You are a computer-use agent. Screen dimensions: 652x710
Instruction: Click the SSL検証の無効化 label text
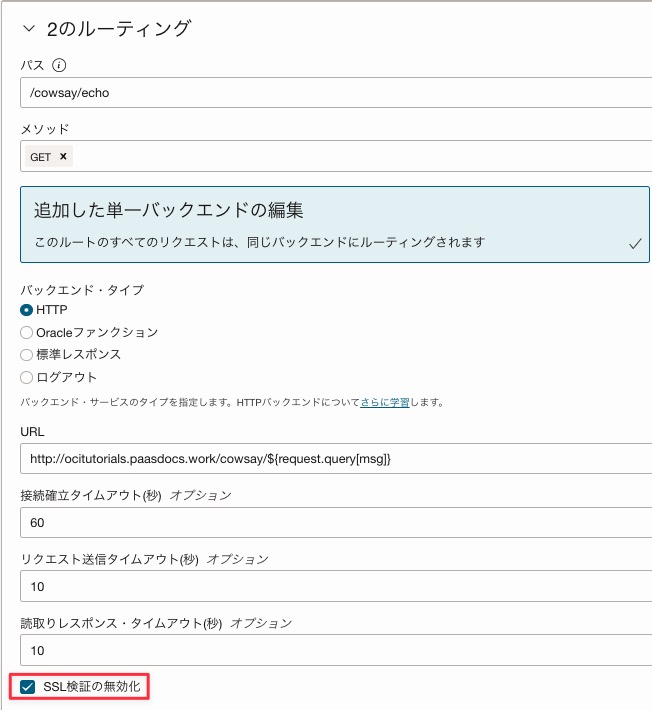92,687
